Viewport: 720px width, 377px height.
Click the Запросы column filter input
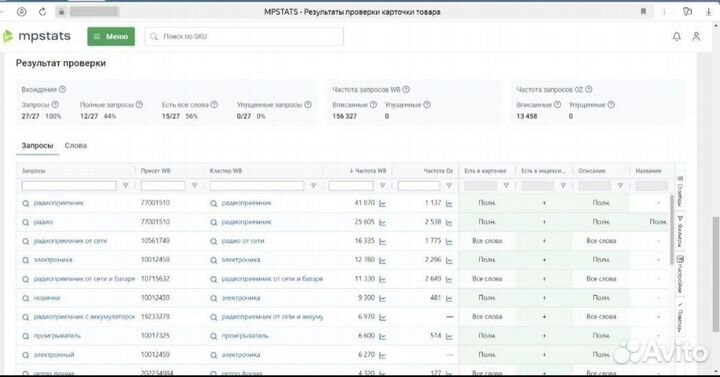point(69,186)
